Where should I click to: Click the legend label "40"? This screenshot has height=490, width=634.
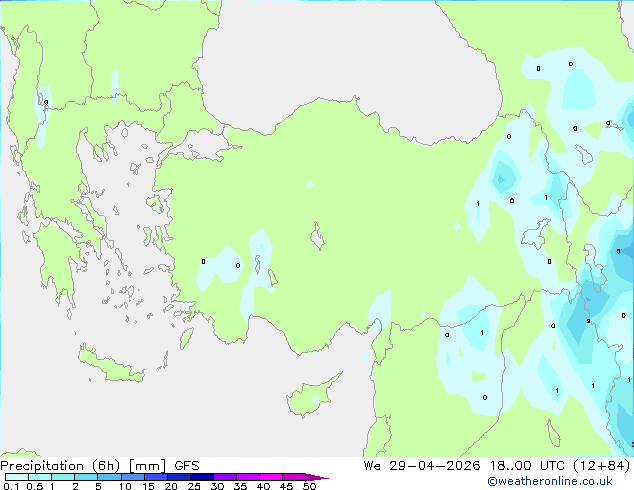point(263,486)
